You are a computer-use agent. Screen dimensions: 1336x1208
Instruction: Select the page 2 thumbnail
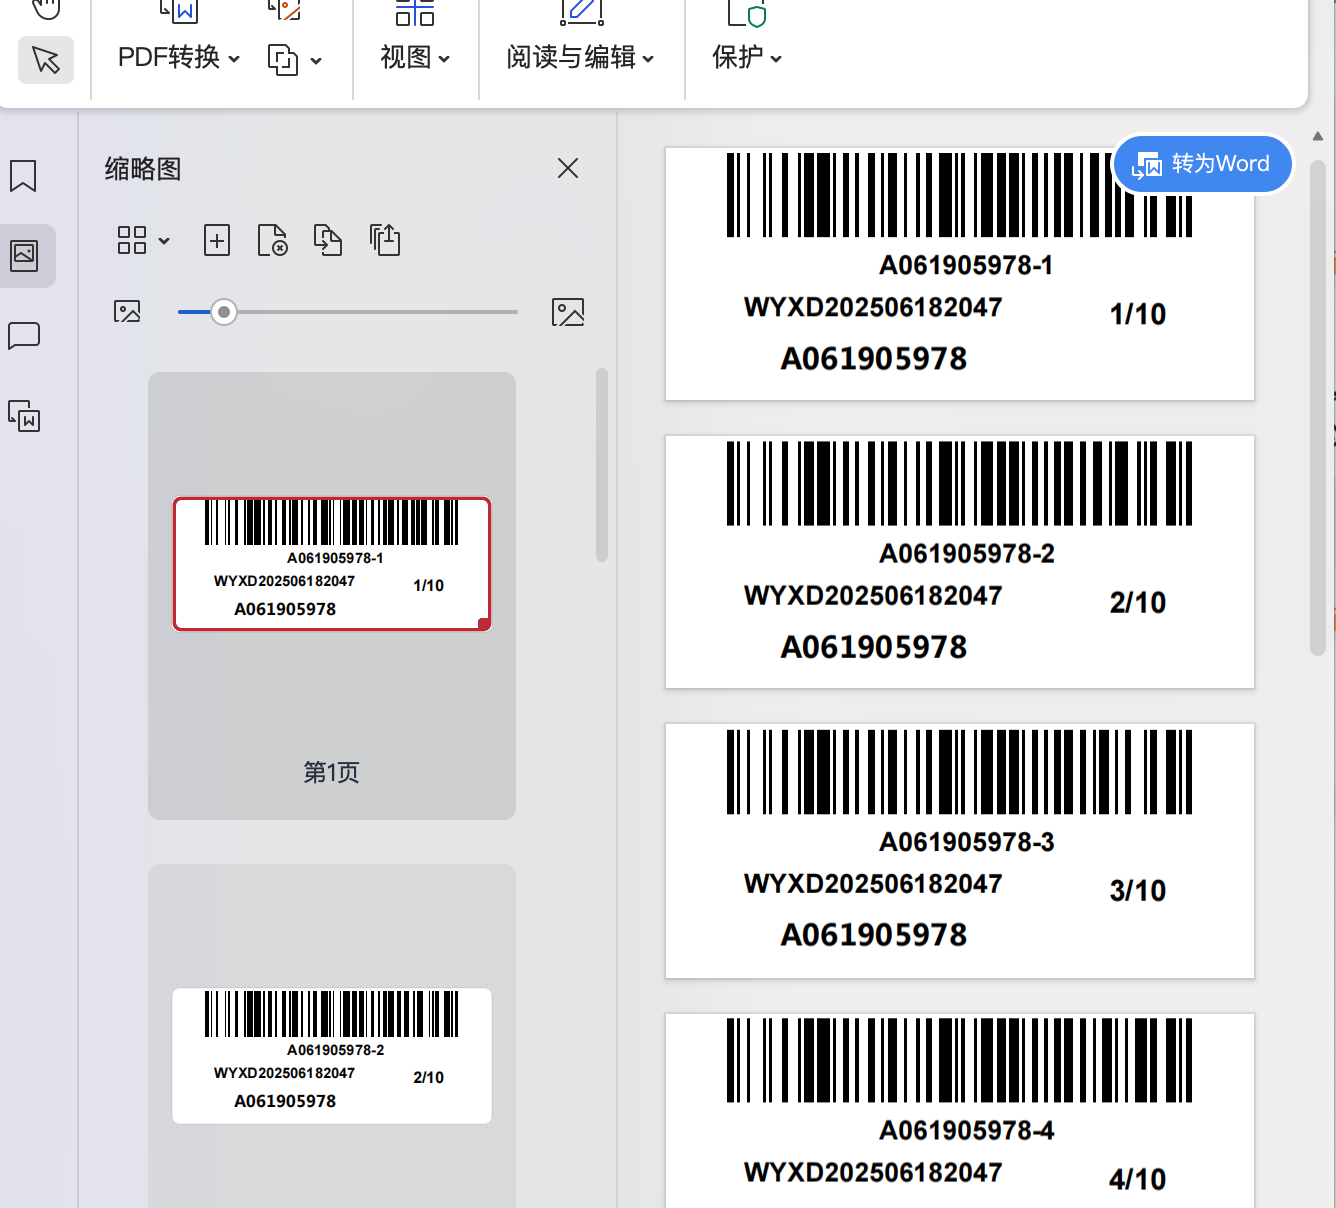332,1055
